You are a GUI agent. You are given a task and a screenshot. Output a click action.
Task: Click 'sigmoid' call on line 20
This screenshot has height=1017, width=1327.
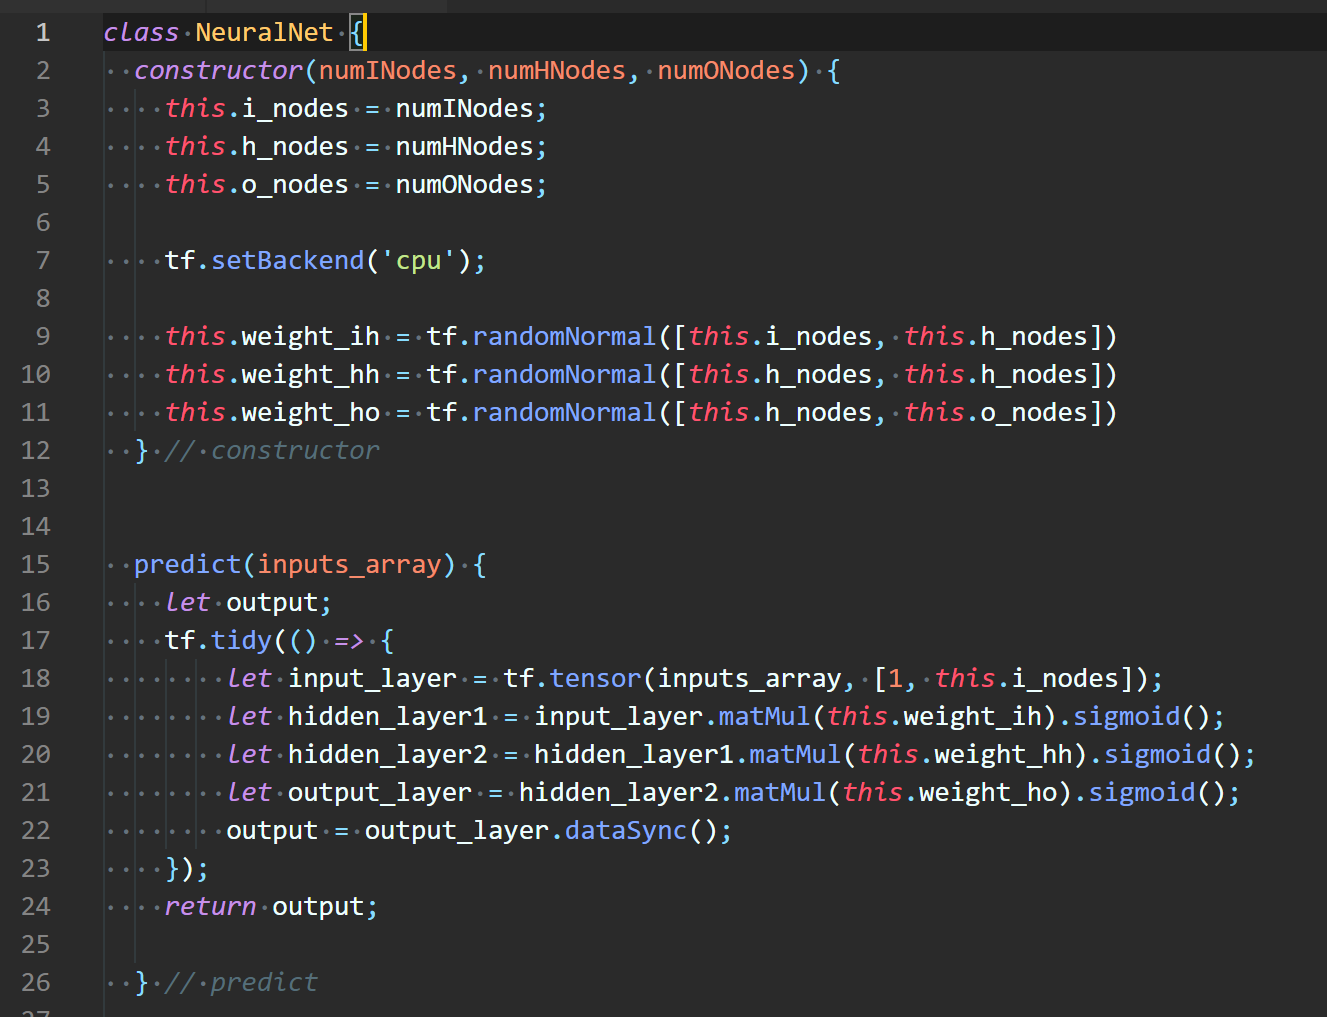1158,754
